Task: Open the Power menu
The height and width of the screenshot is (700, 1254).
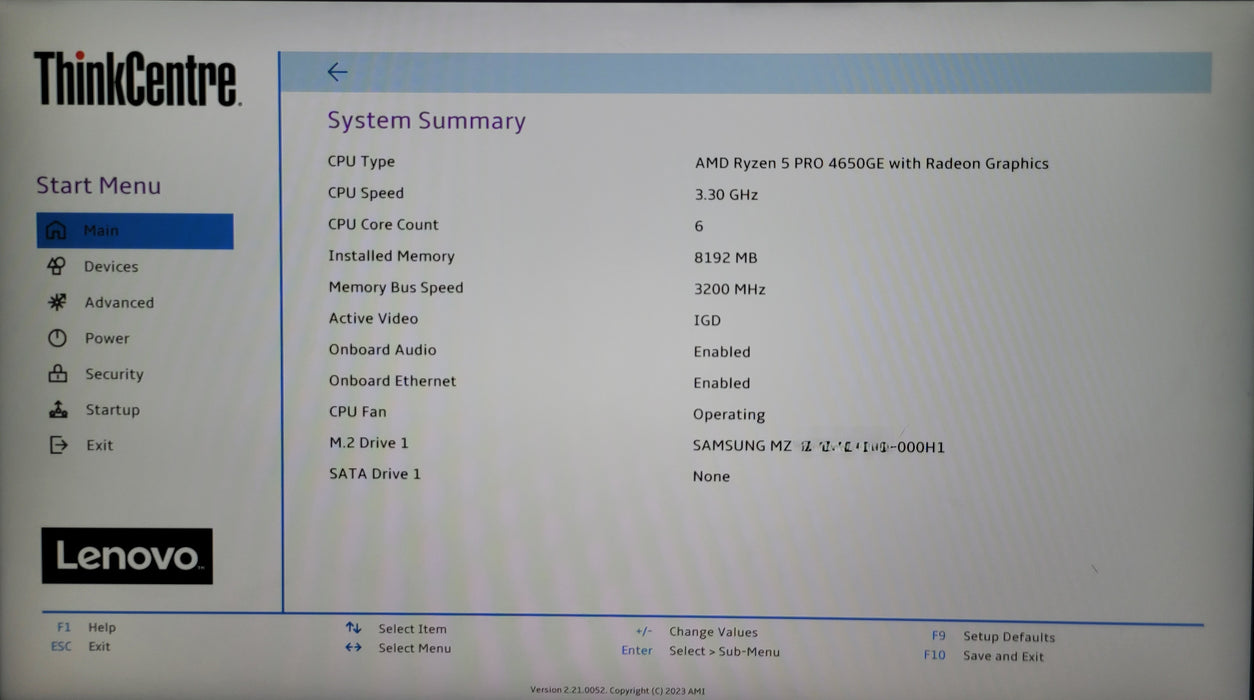Action: click(x=107, y=339)
